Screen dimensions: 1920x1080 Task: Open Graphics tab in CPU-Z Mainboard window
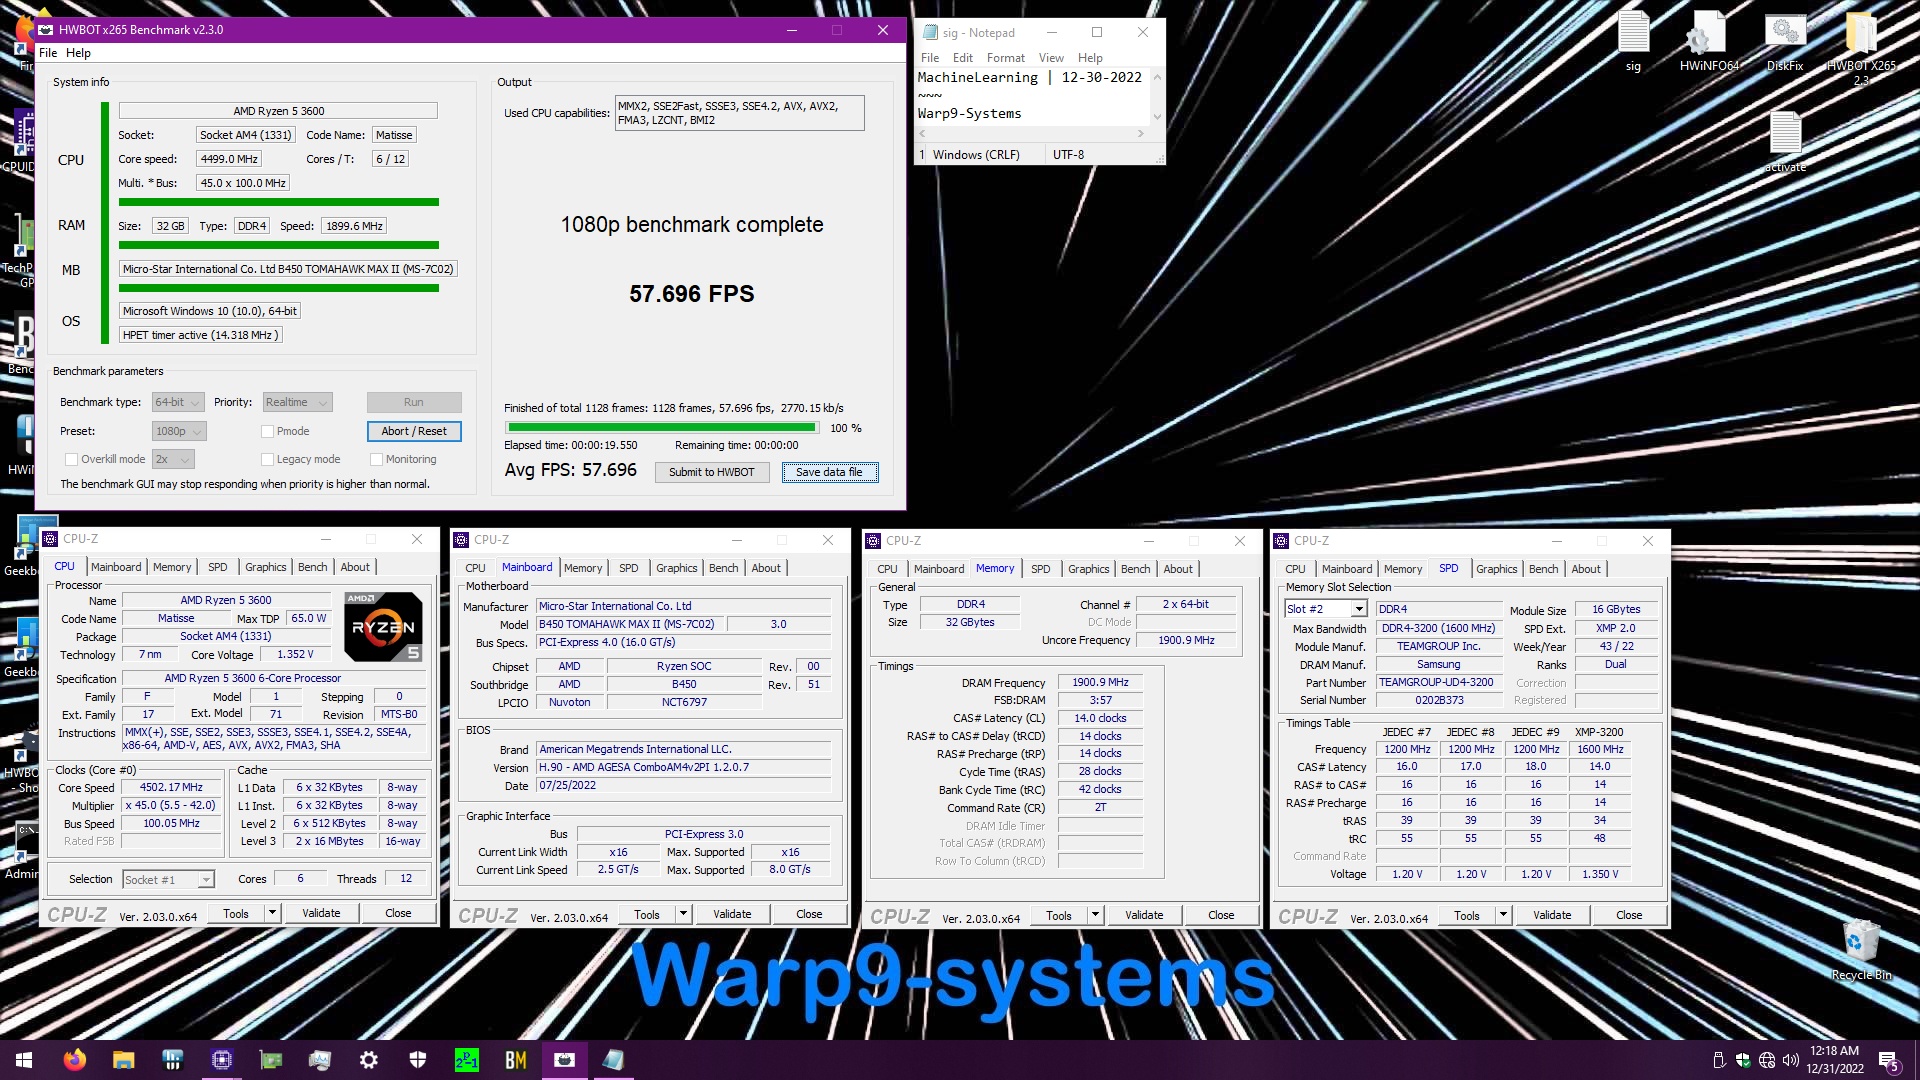click(676, 568)
